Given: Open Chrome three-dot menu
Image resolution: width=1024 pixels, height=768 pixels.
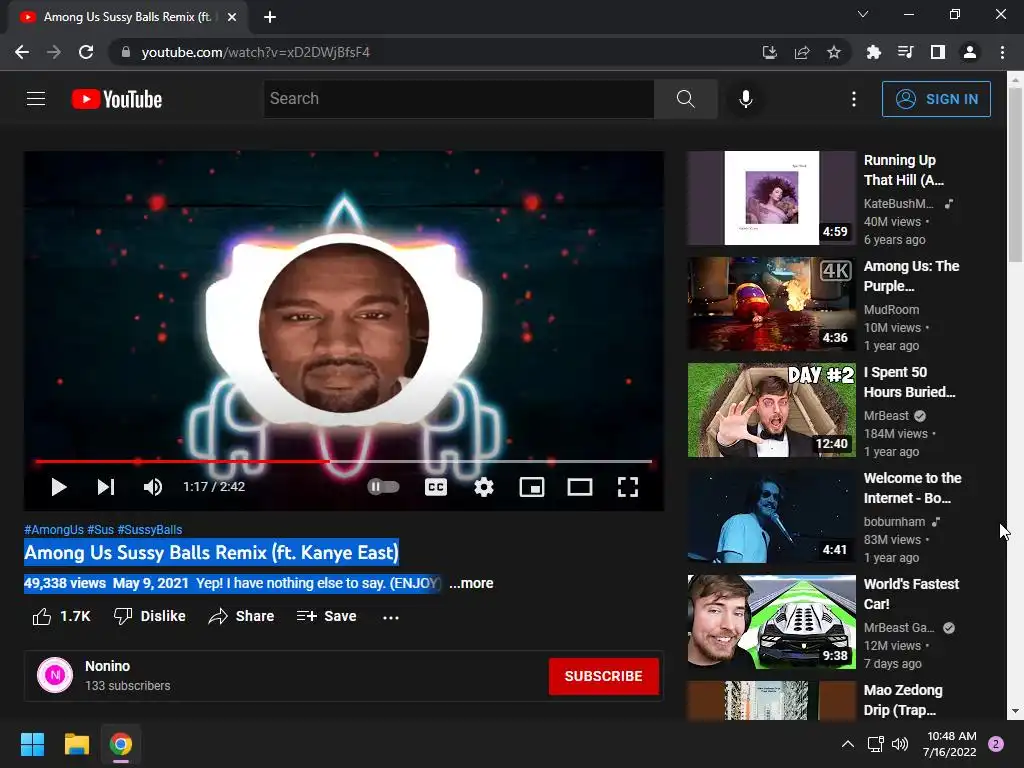Looking at the screenshot, I should coord(1002,52).
